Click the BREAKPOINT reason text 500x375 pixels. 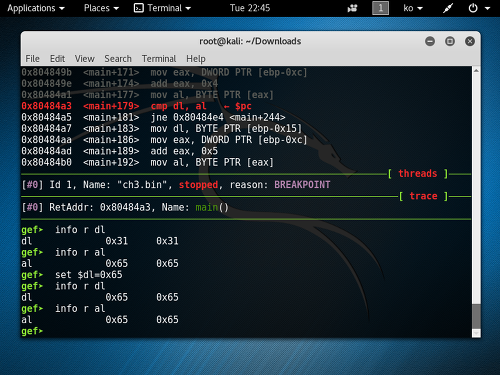click(x=302, y=185)
